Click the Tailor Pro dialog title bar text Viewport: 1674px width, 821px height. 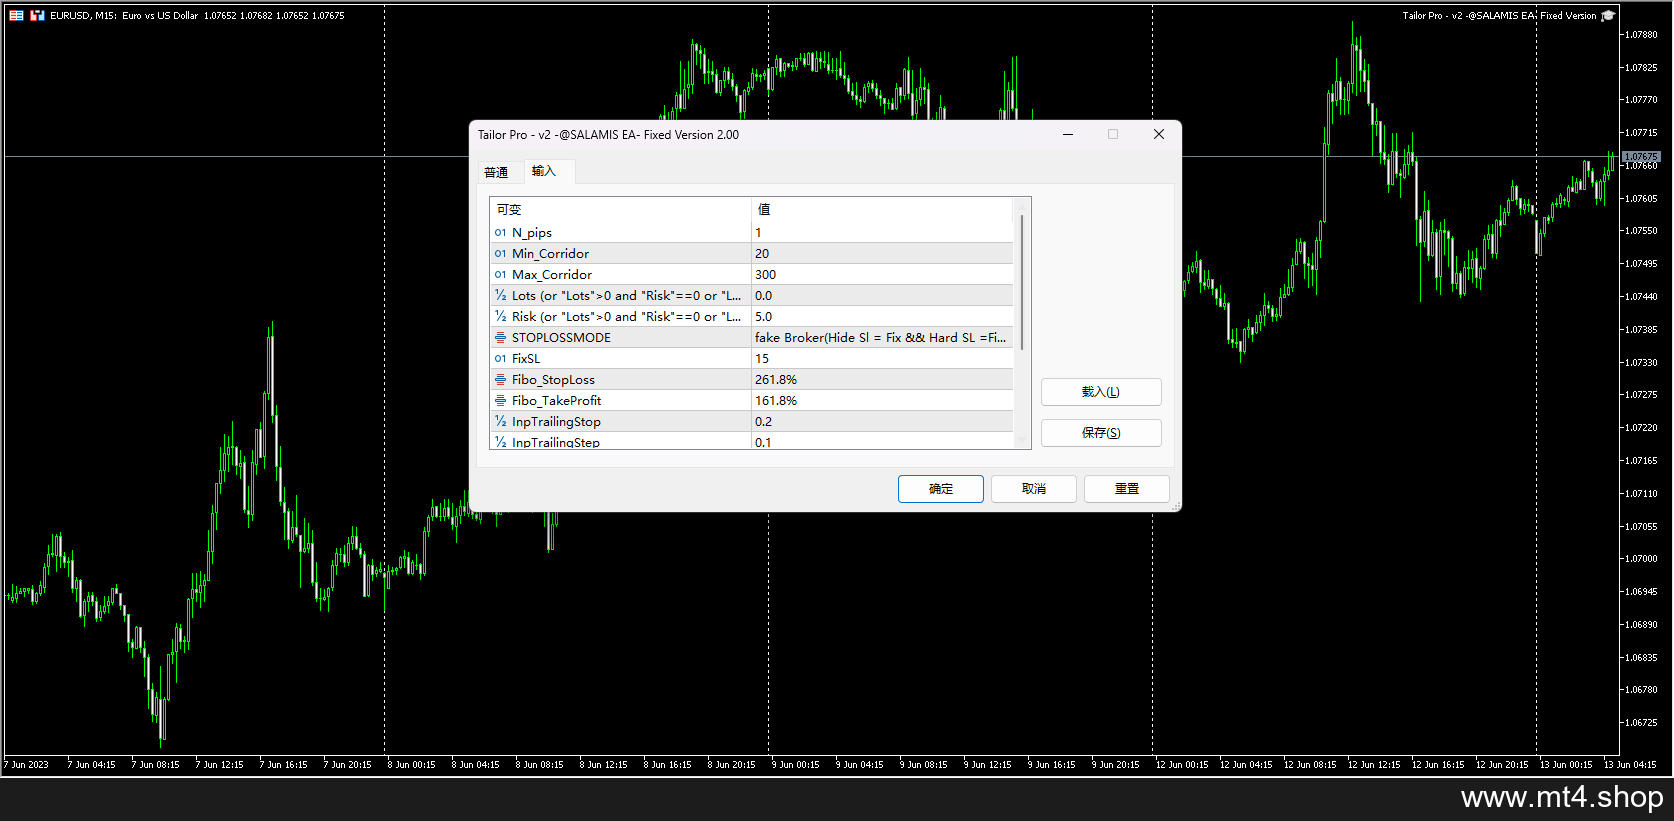pyautogui.click(x=608, y=135)
